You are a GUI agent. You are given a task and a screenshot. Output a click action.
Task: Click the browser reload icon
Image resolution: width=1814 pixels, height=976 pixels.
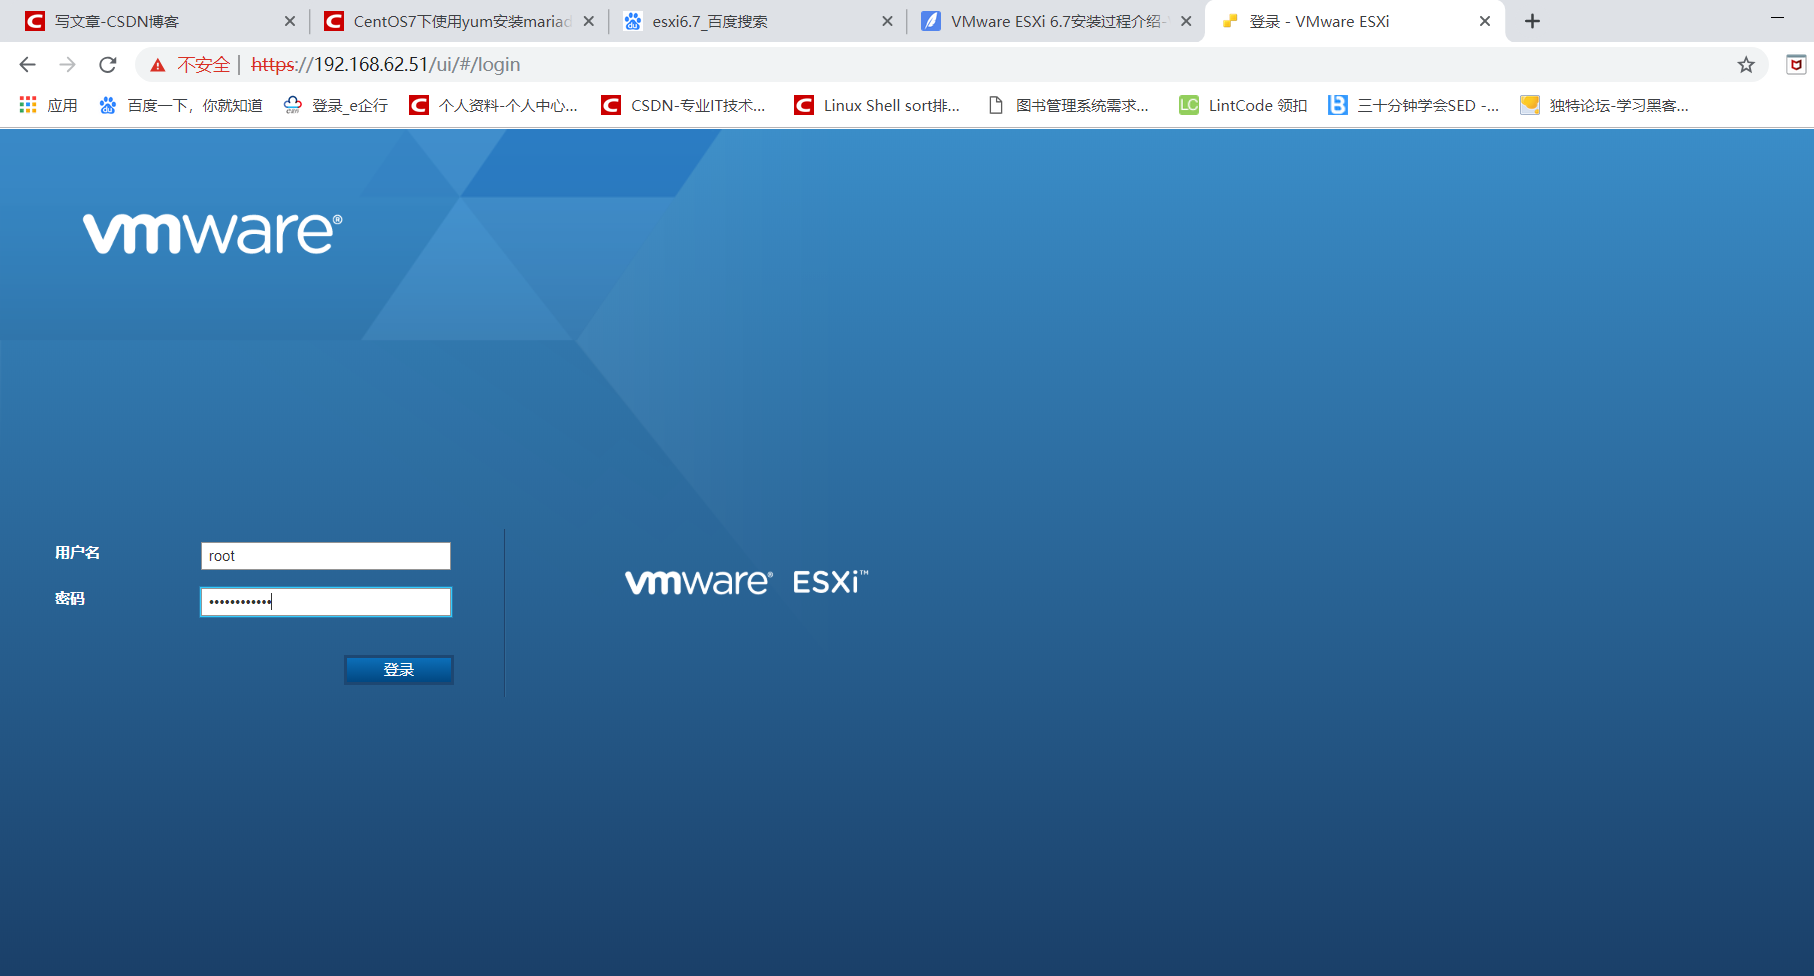click(x=107, y=64)
